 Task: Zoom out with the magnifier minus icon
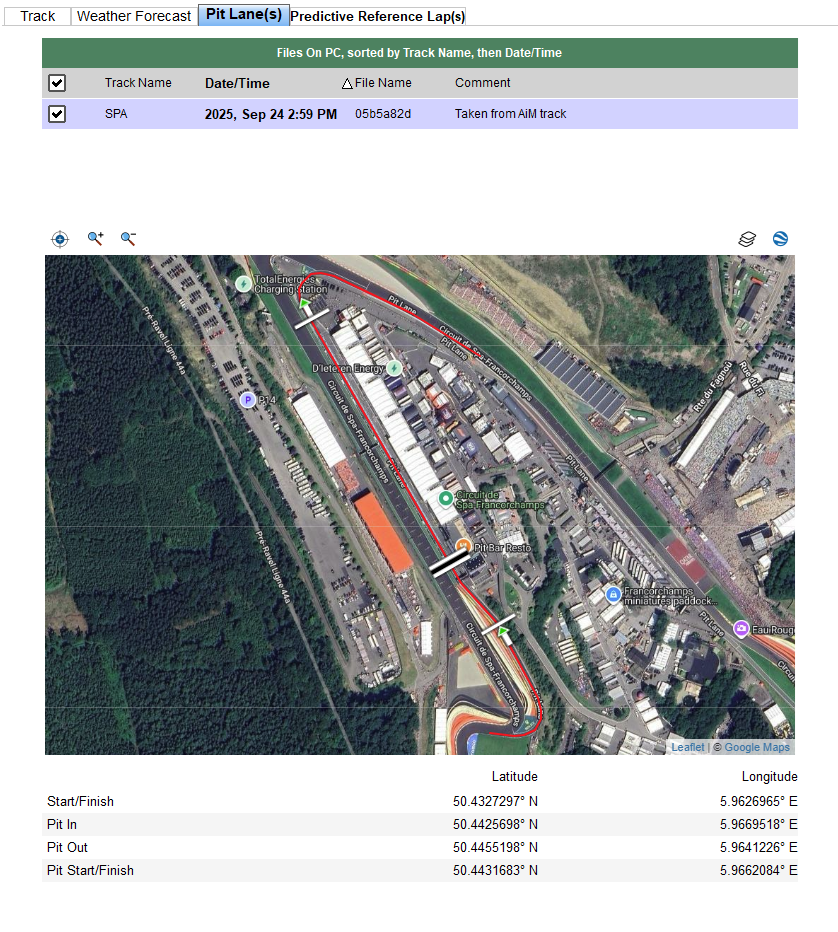click(128, 239)
